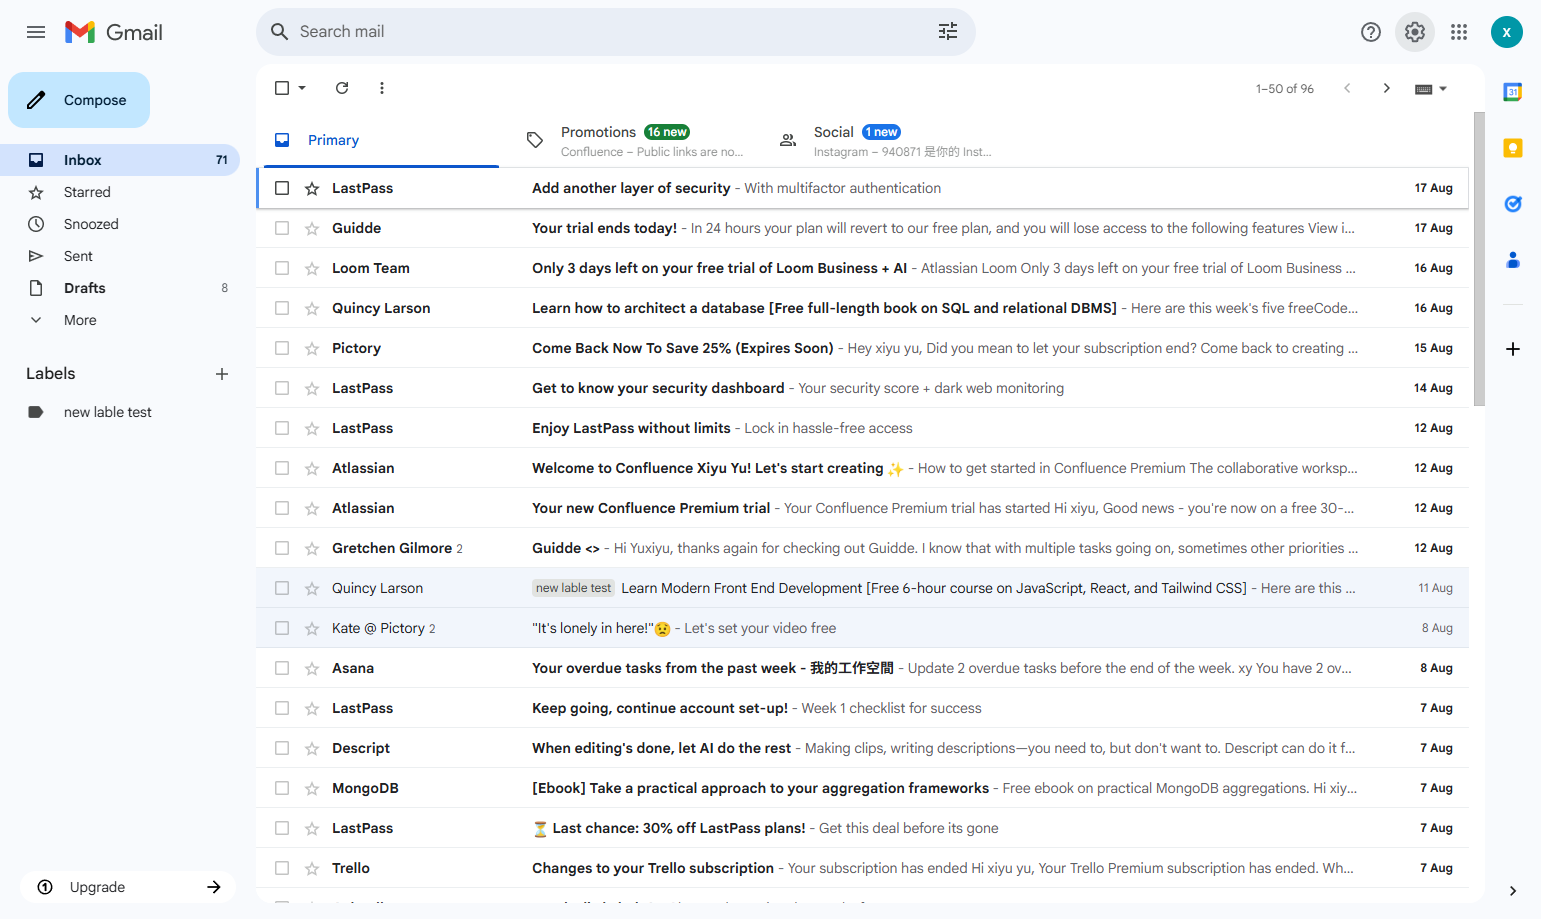
Task: Open Starred messages
Action: (x=120, y=192)
